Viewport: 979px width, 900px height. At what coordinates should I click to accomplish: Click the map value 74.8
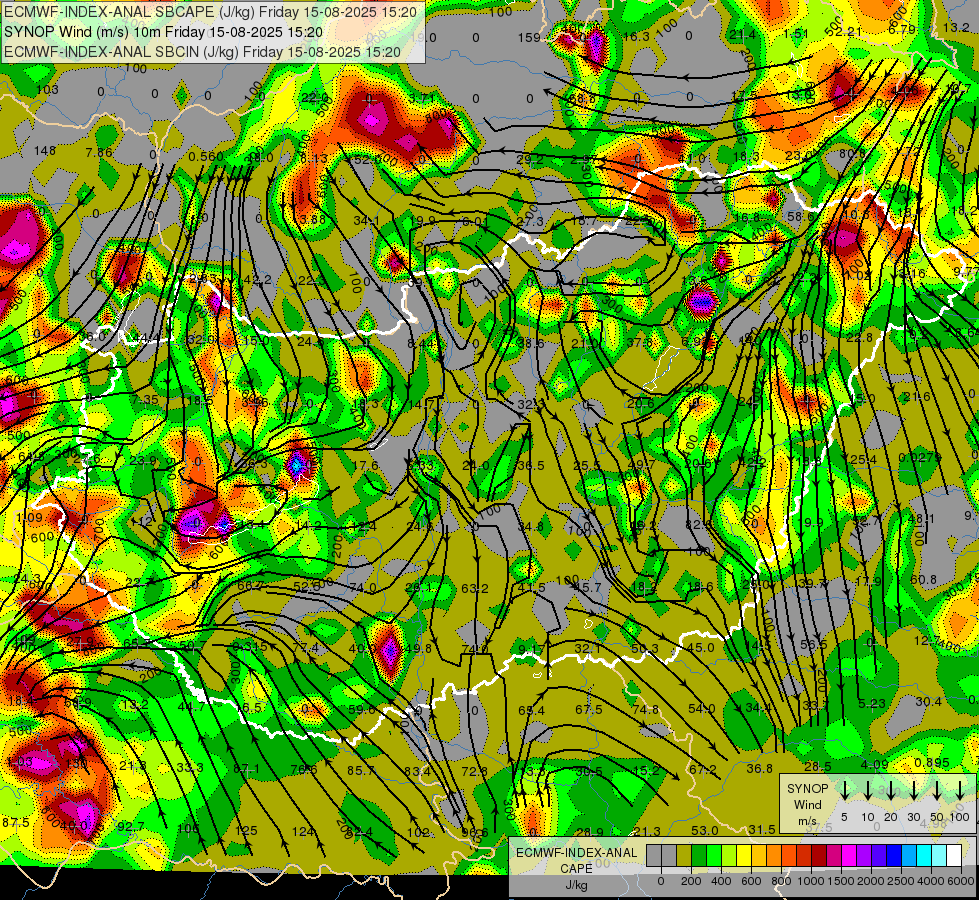[646, 710]
